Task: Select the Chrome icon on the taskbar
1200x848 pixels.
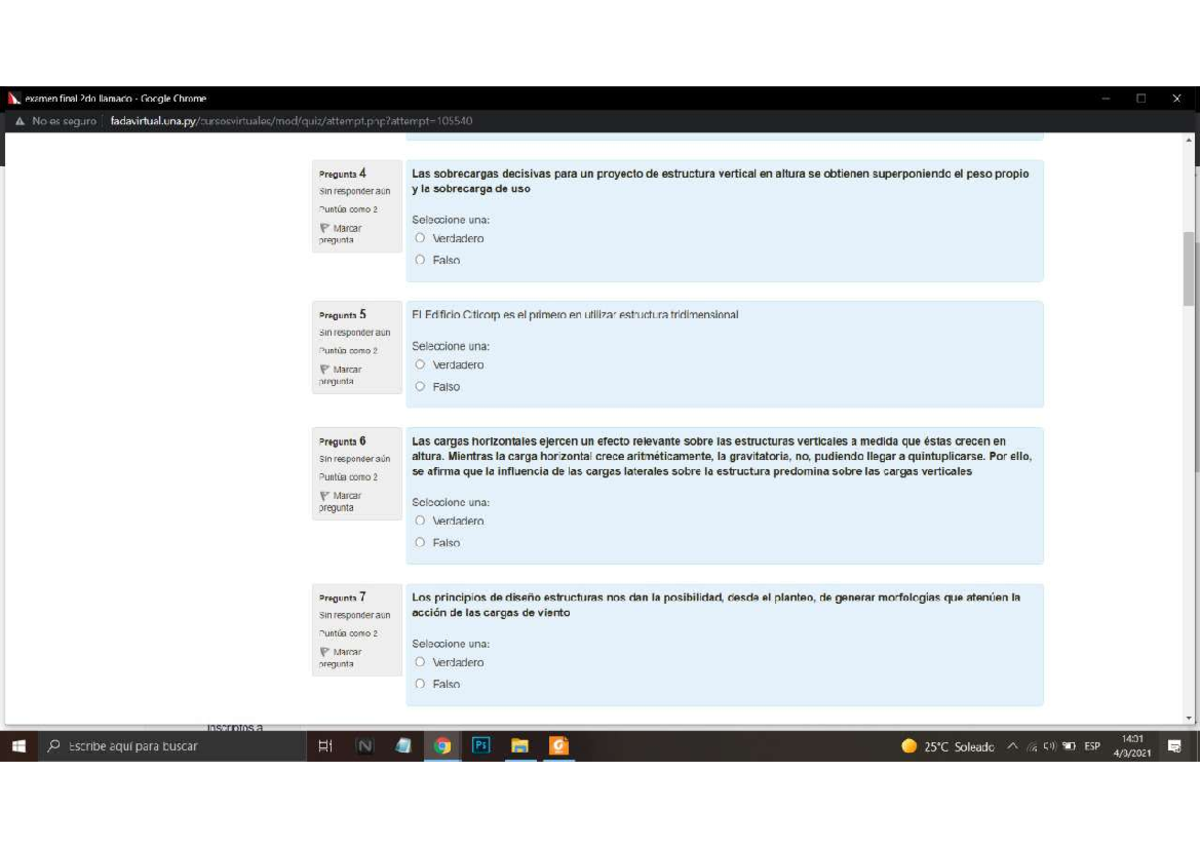Action: point(441,745)
